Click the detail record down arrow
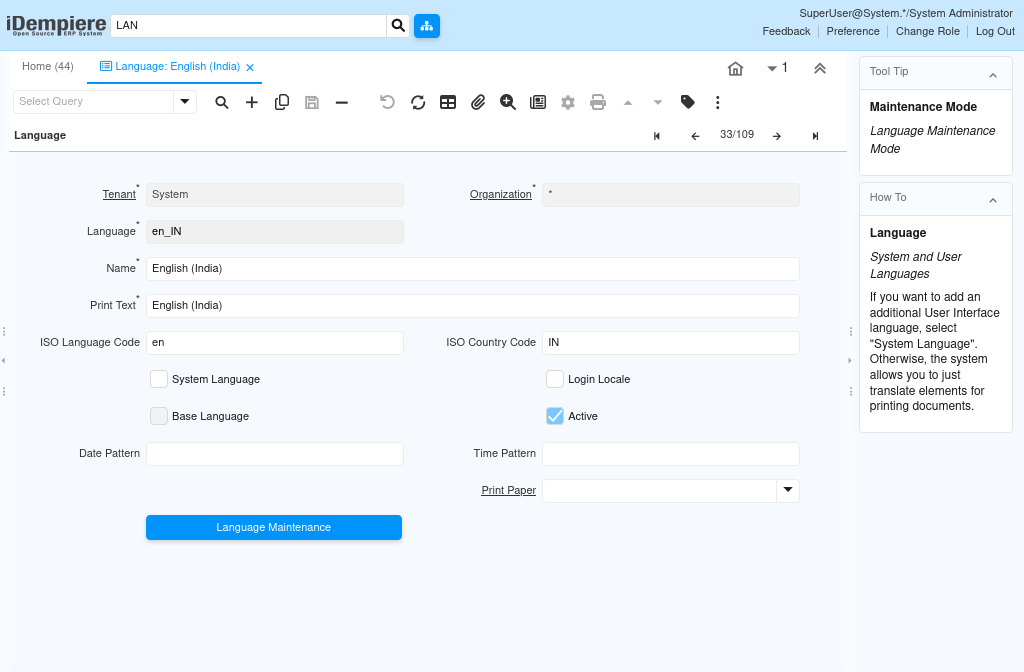This screenshot has height=672, width=1024. coord(658,103)
